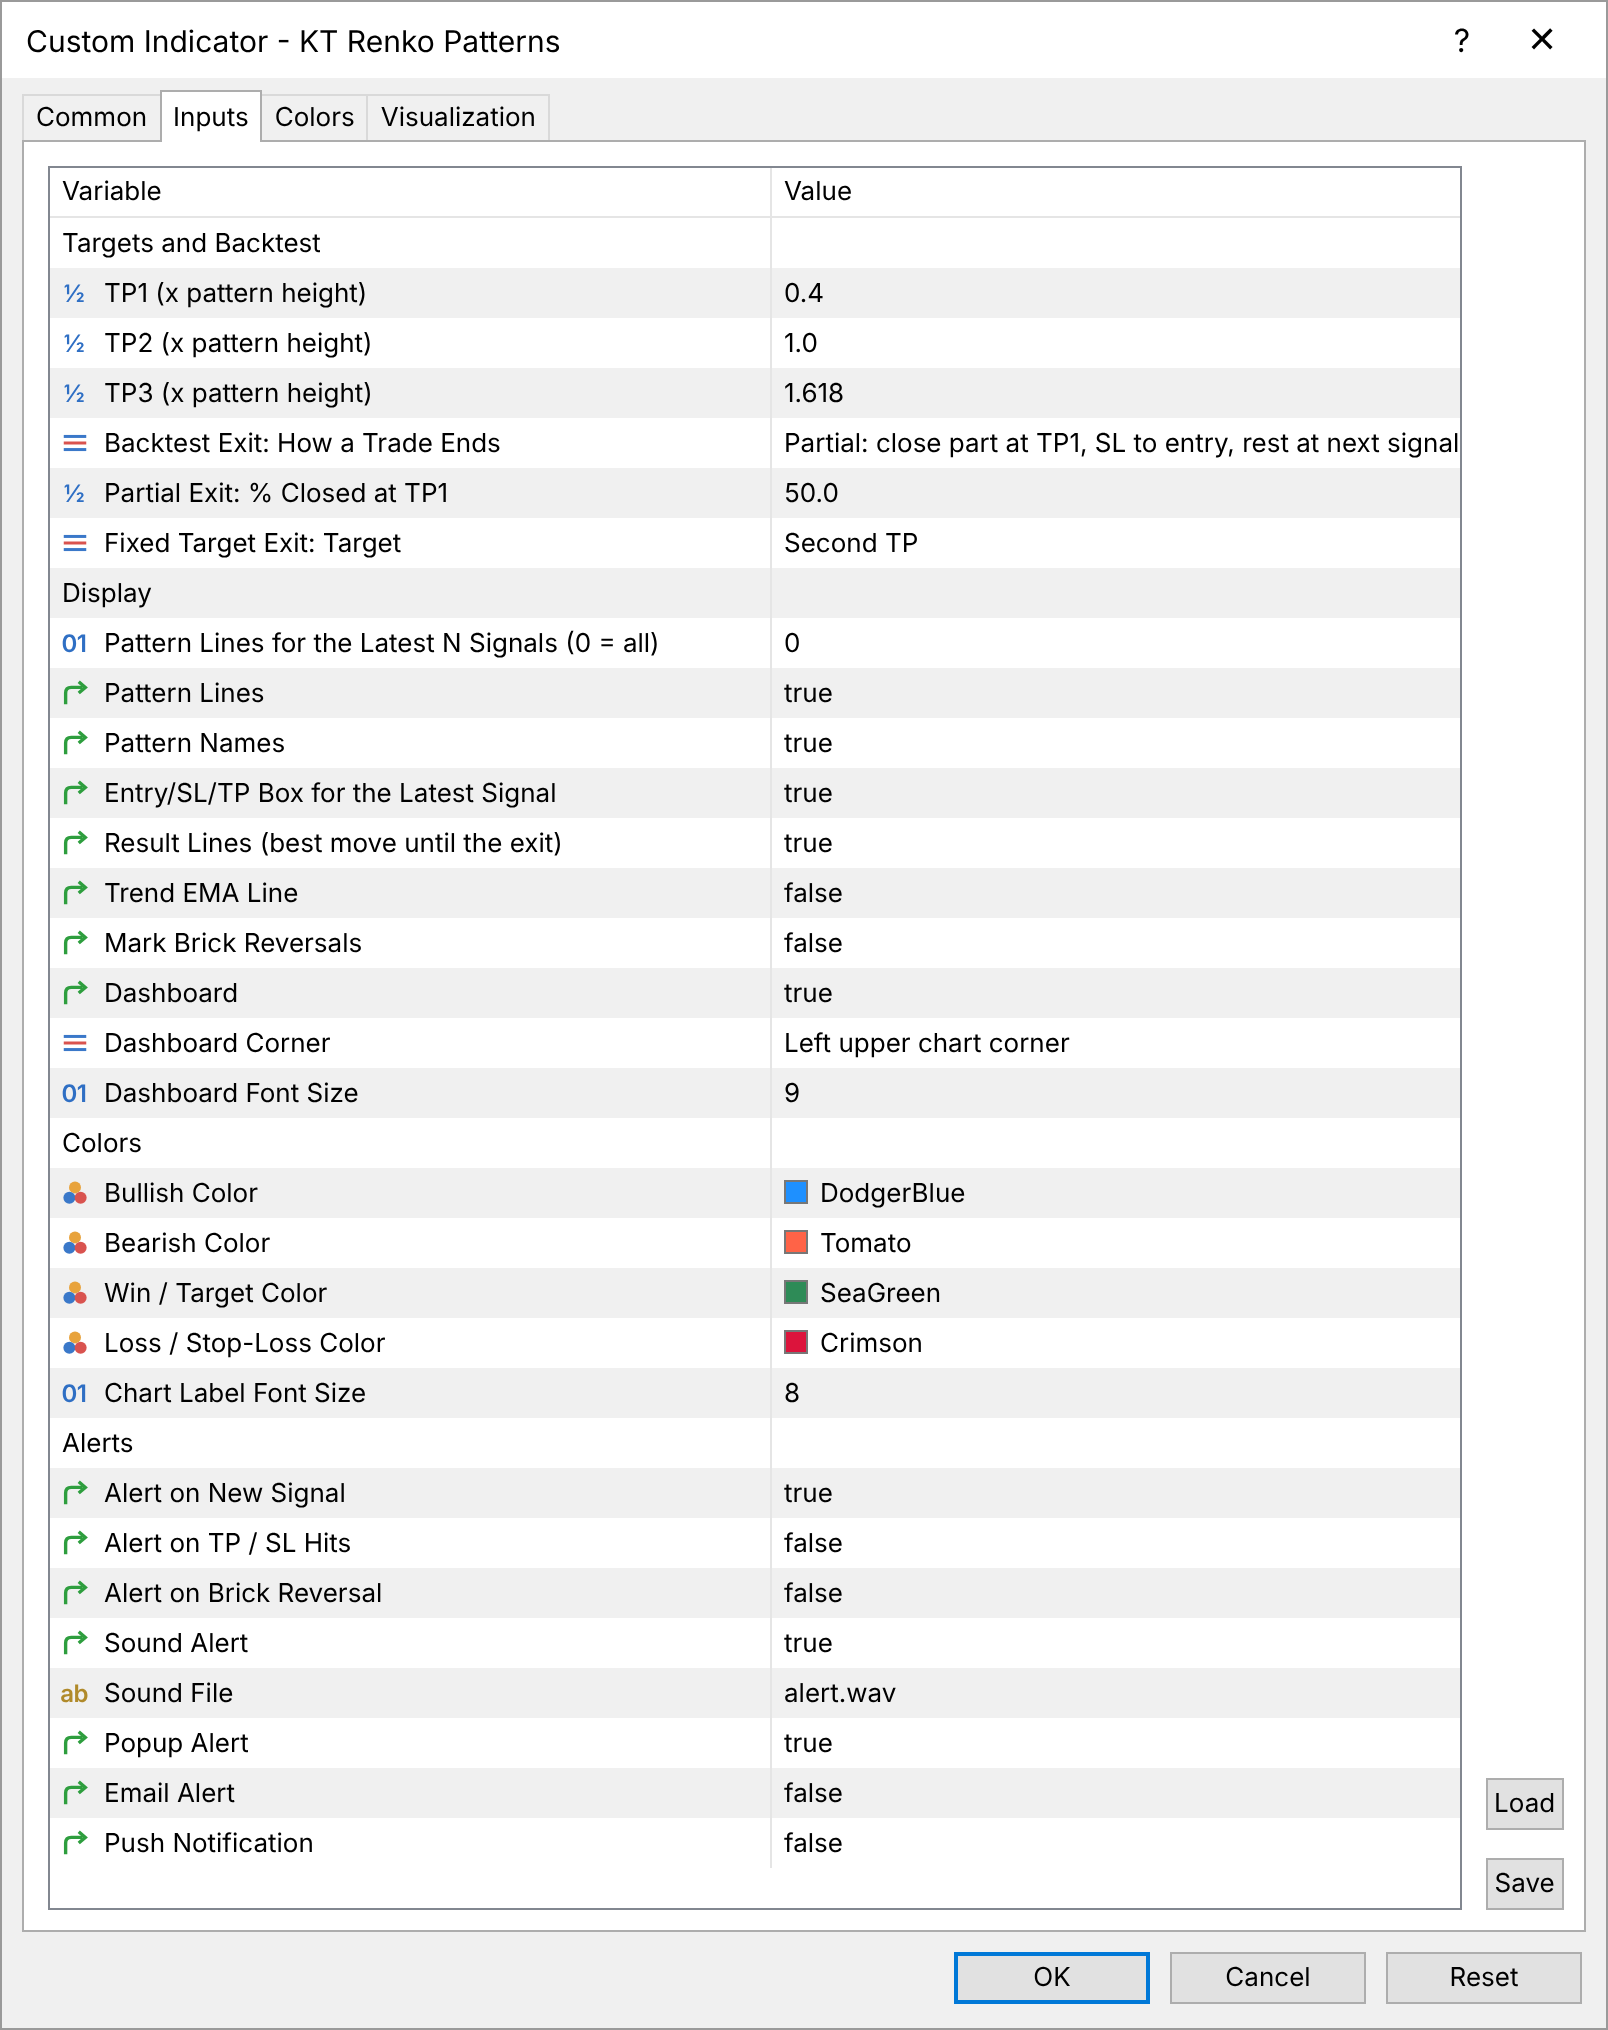Switch to the Common tab

click(x=91, y=117)
